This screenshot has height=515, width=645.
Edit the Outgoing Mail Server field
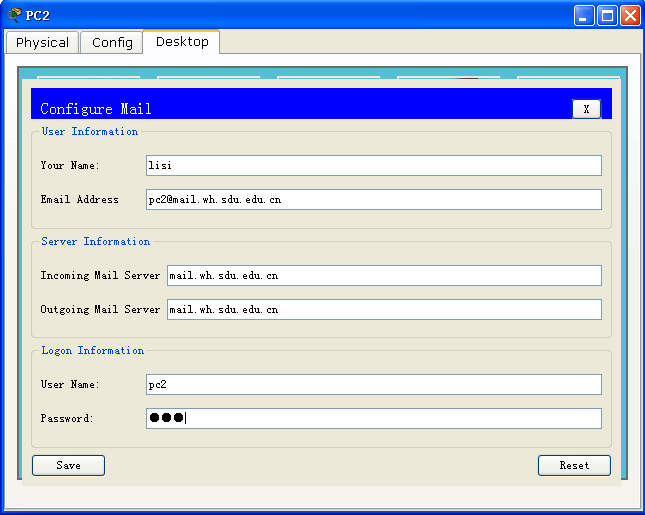point(383,310)
